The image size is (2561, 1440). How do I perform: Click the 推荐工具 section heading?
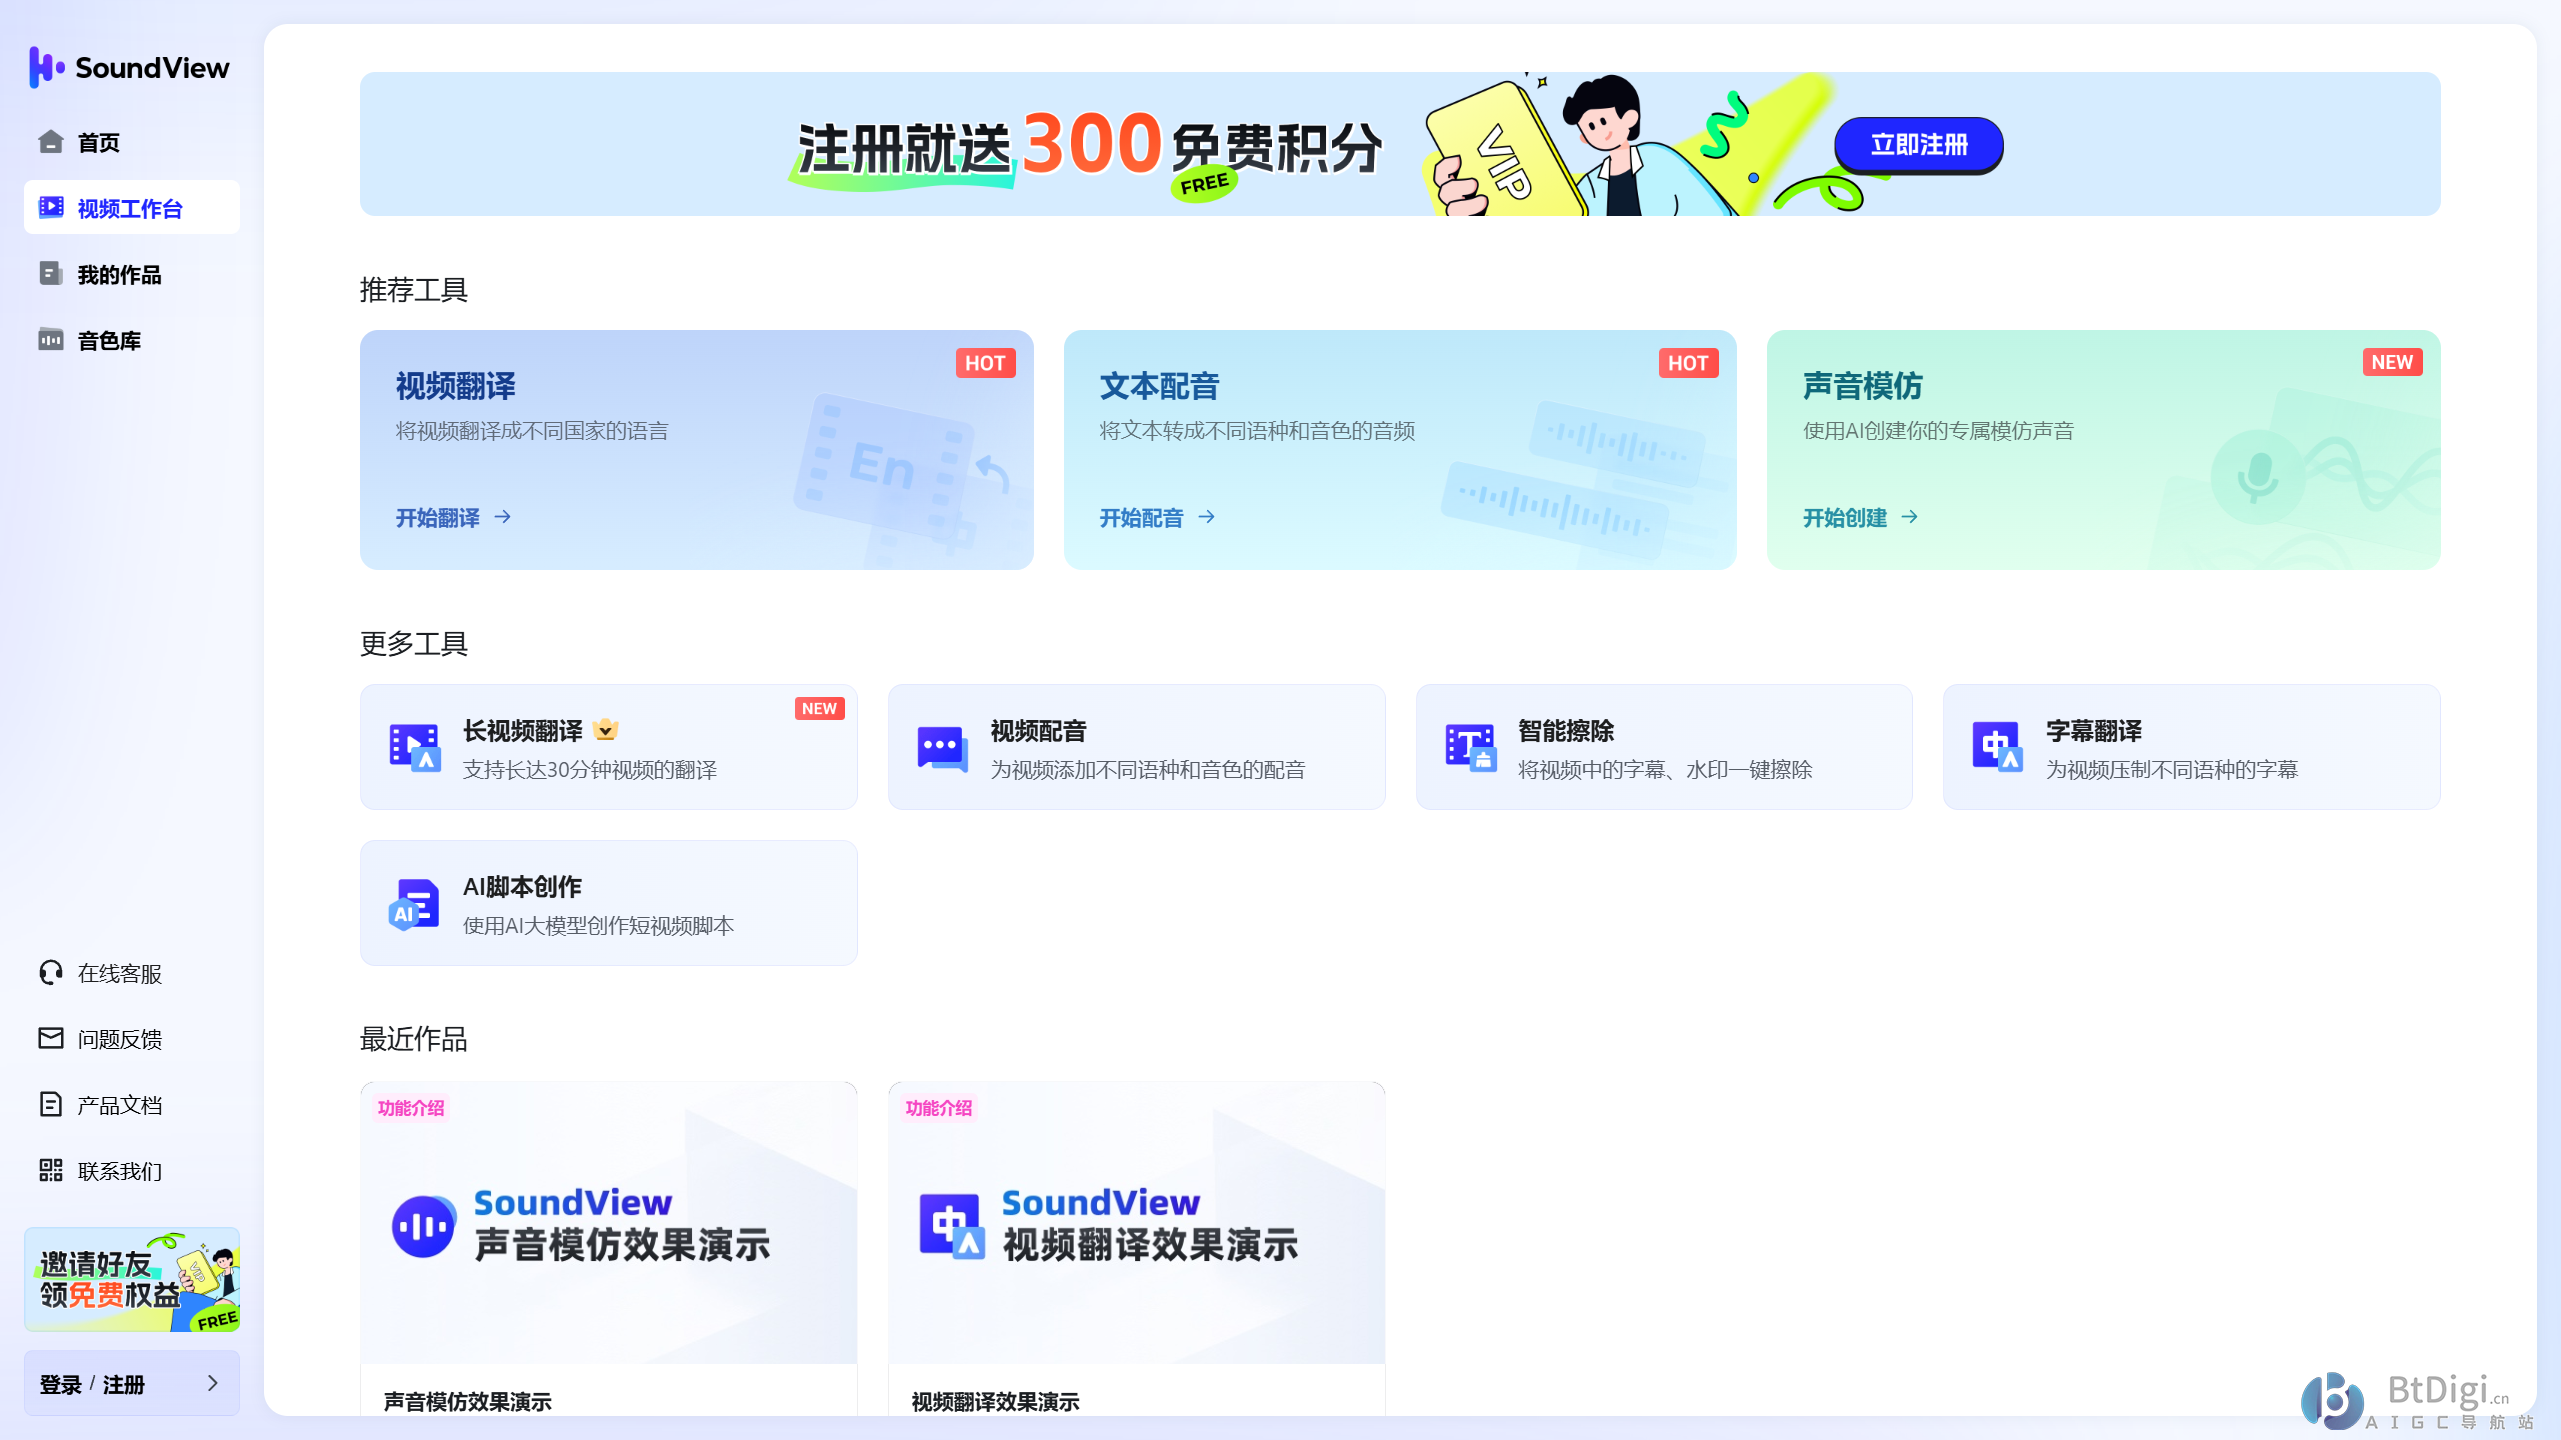[x=414, y=290]
